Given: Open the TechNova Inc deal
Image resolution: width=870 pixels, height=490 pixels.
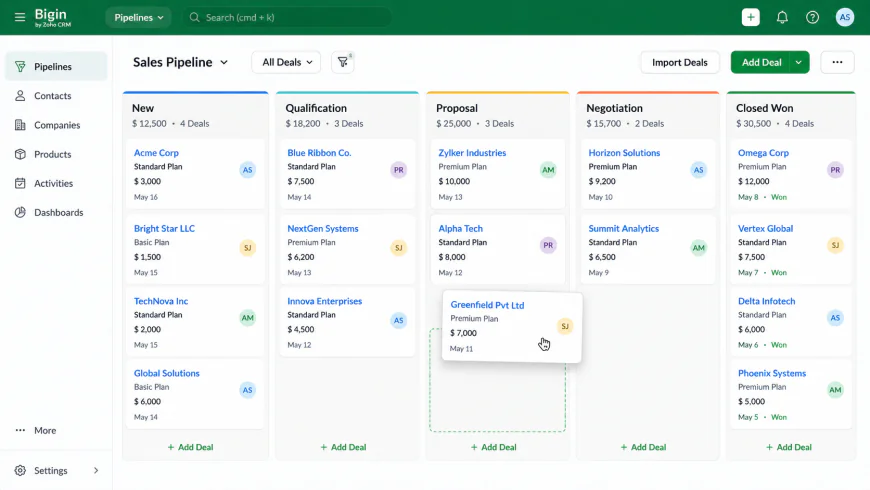Looking at the screenshot, I should [x=161, y=301].
